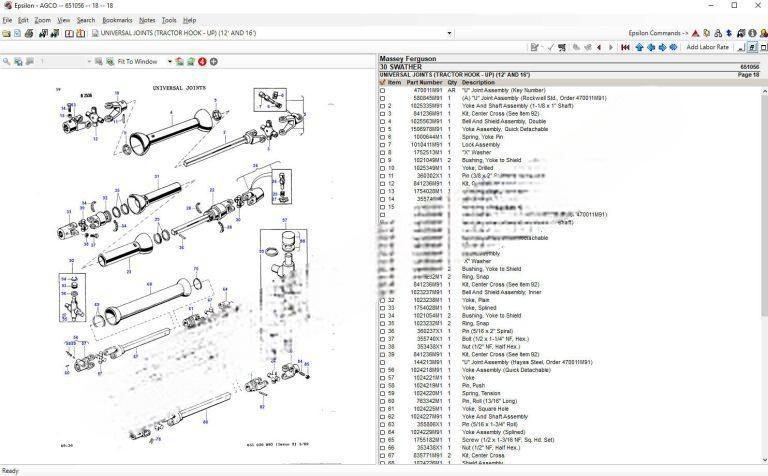Image resolution: width=768 pixels, height=476 pixels.
Task: Tick item 2 Yoke And Shaft Assembly checkbox
Action: pos(383,106)
